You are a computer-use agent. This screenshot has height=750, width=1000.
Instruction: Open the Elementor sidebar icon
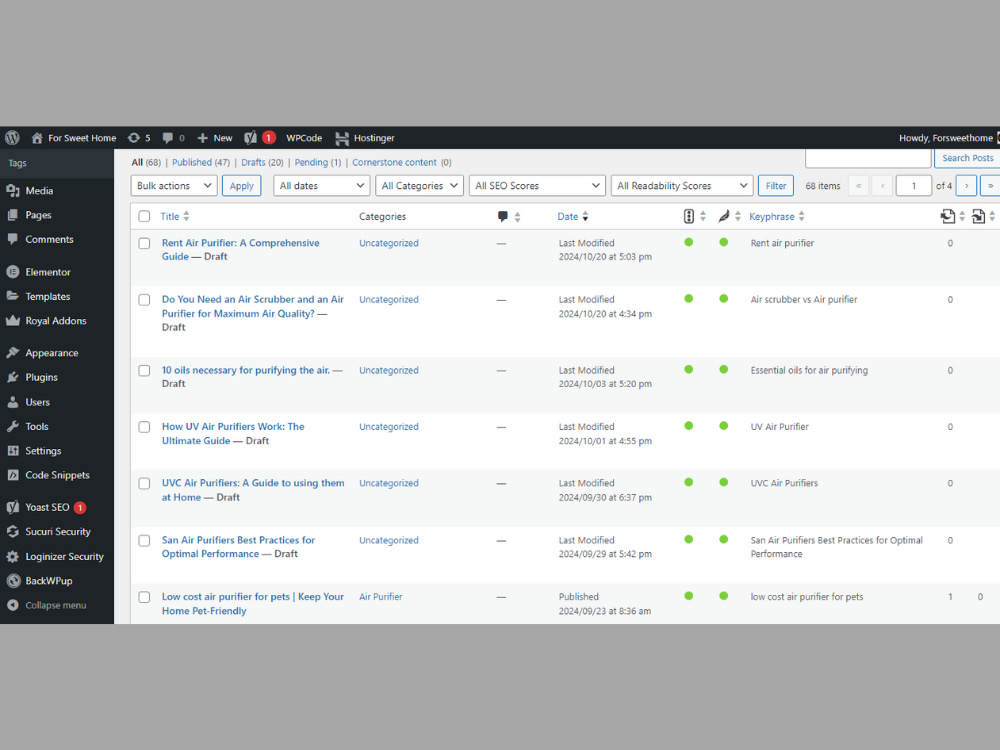(x=13, y=272)
